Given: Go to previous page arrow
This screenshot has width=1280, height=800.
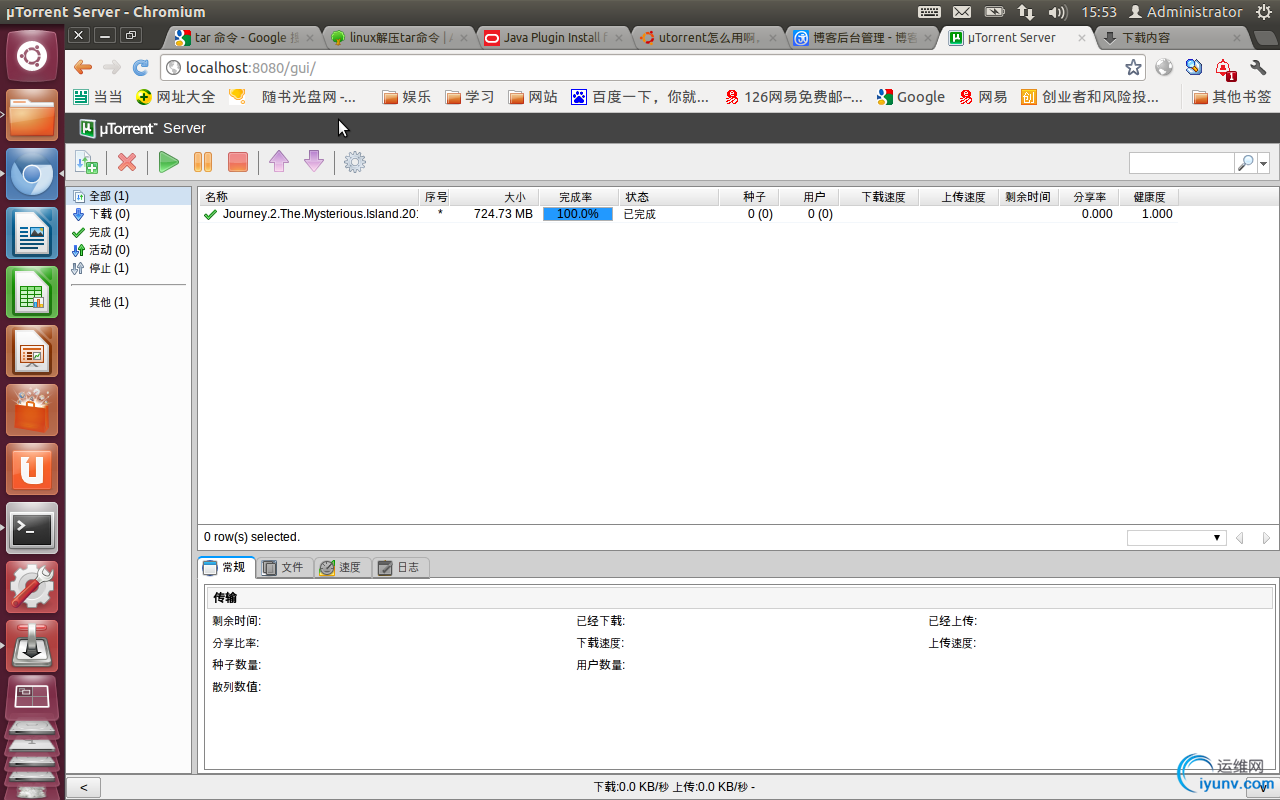Looking at the screenshot, I should pyautogui.click(x=1240, y=538).
